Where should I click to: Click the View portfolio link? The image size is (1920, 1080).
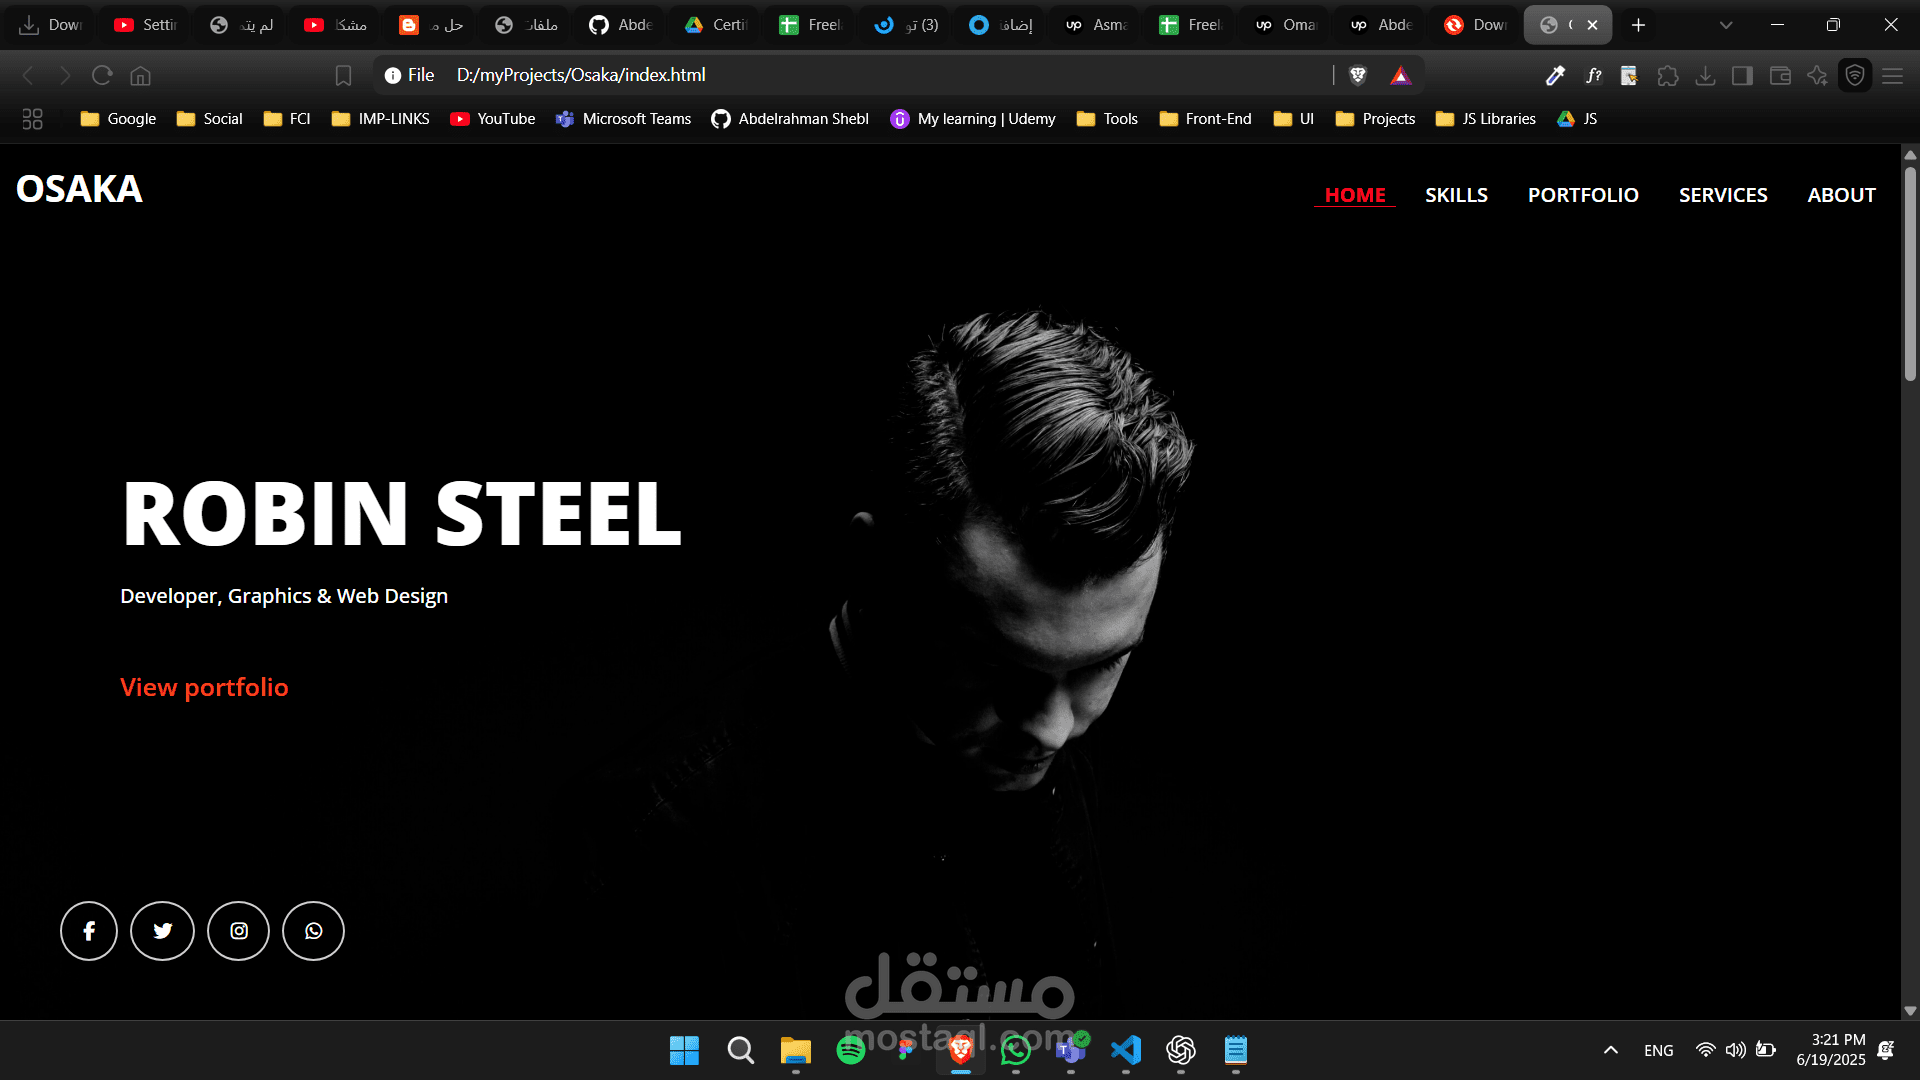204,687
